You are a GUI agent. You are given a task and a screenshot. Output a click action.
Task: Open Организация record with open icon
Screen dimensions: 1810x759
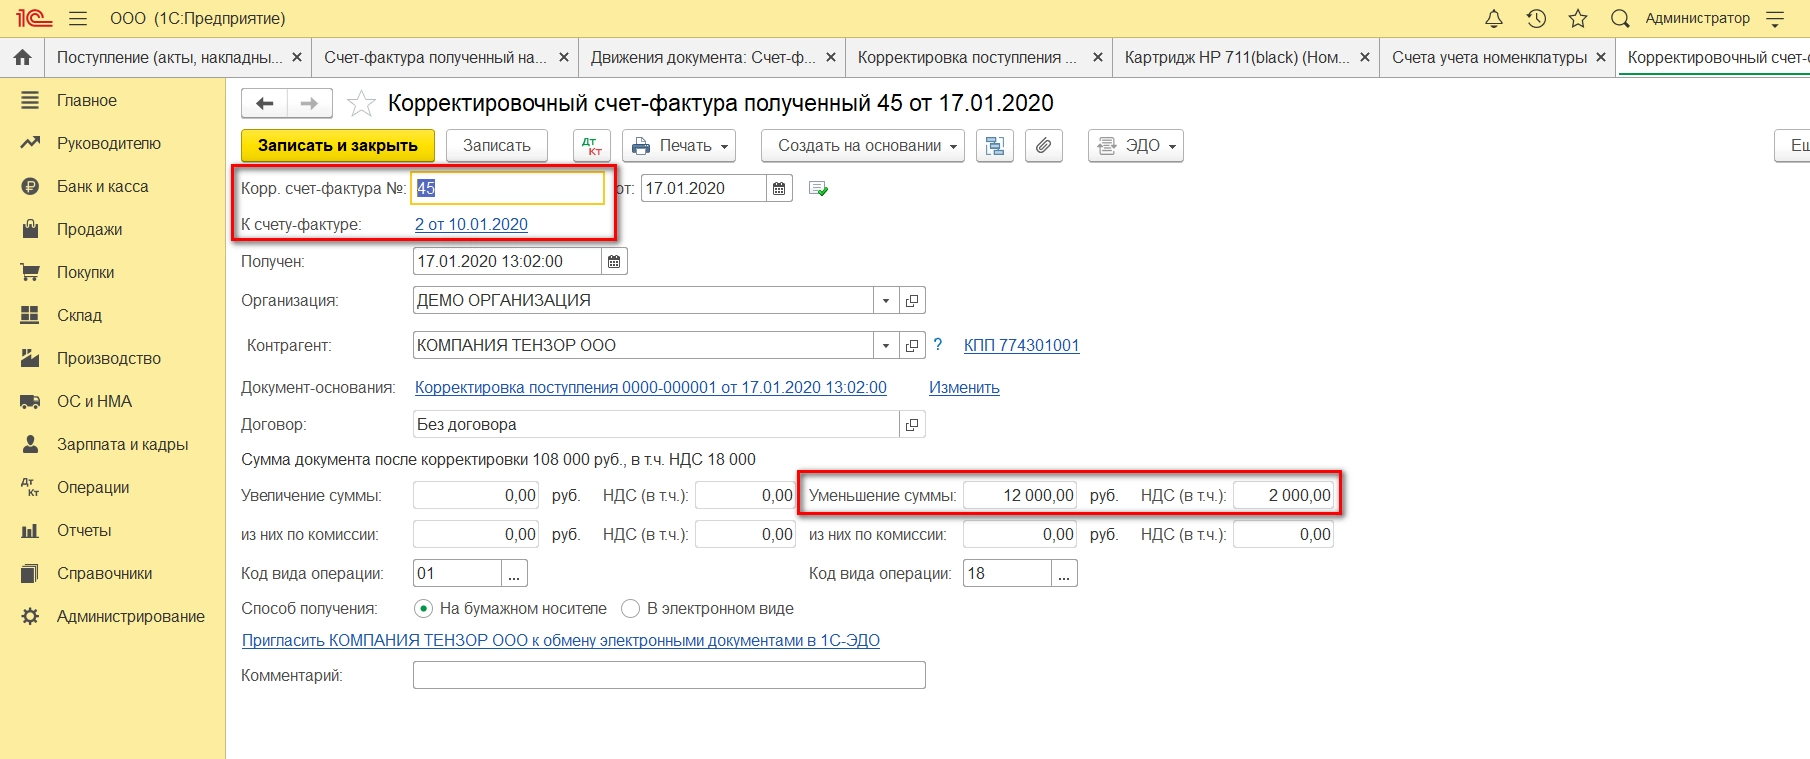coord(912,300)
